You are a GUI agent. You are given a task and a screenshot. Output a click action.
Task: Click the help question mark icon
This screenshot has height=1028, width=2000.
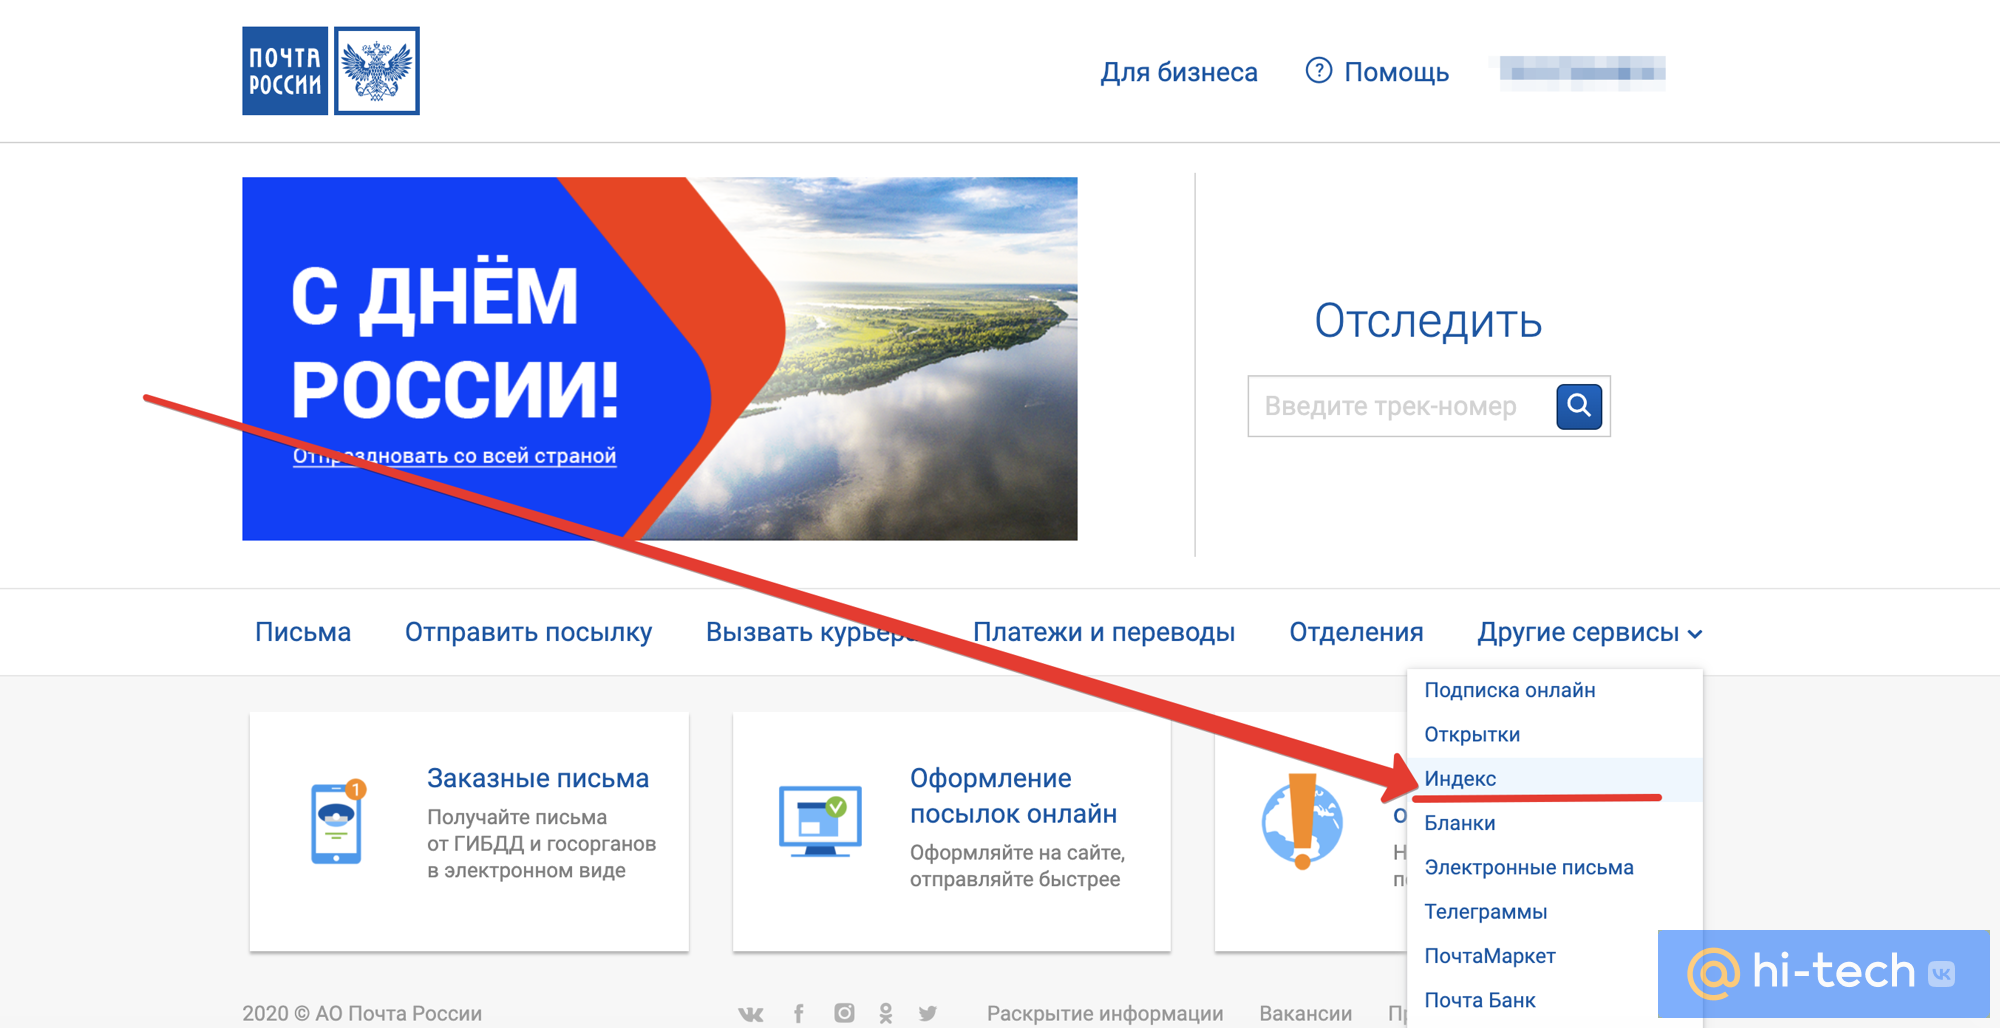(1319, 71)
